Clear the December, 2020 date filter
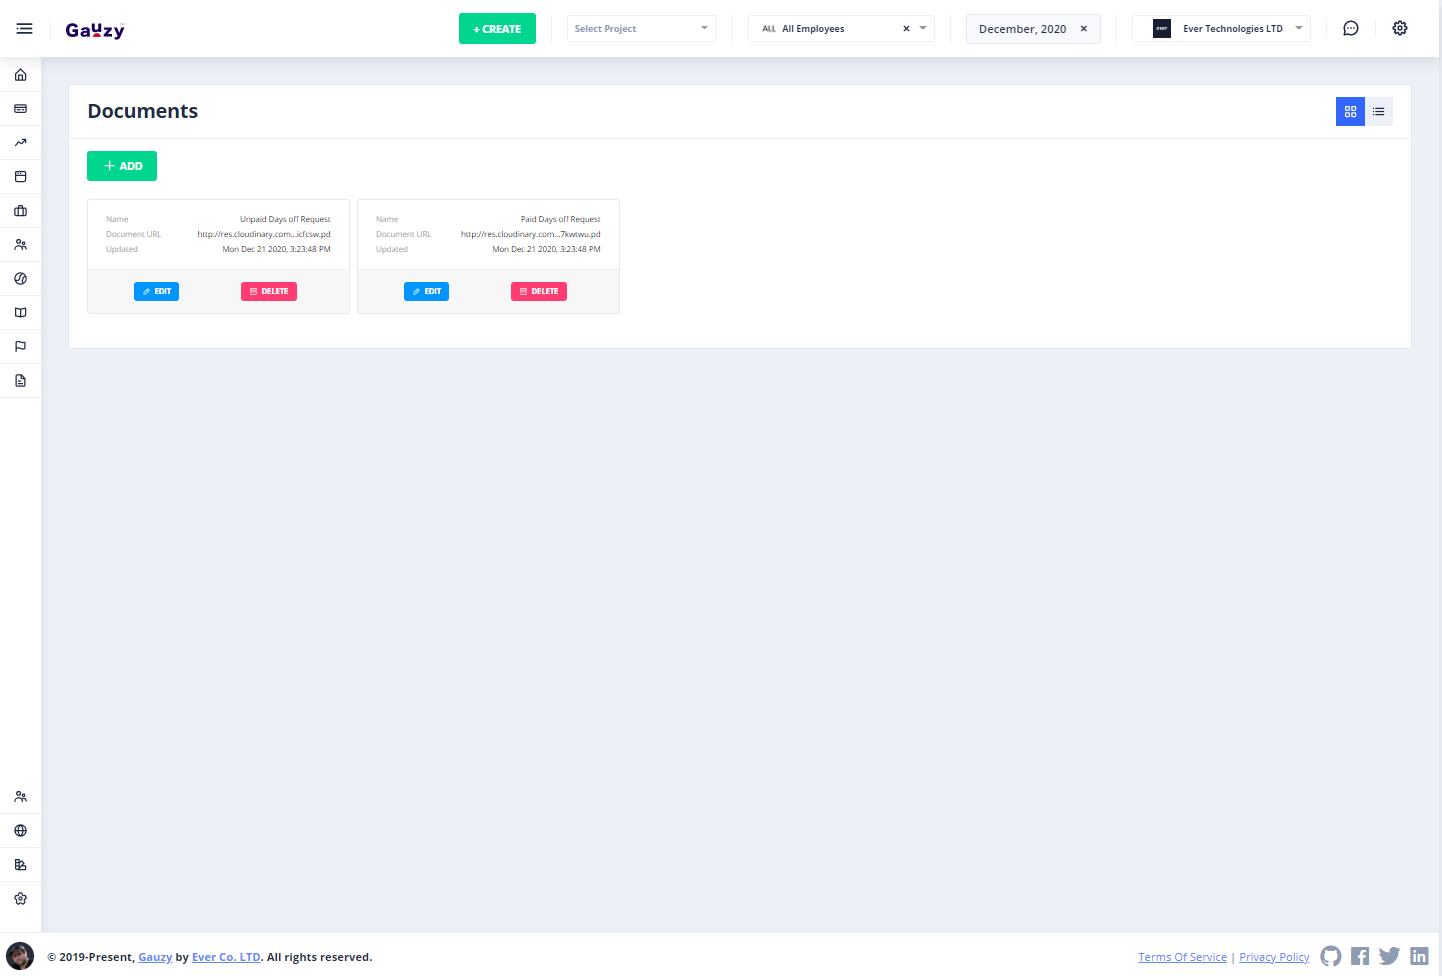The width and height of the screenshot is (1442, 976). click(x=1083, y=29)
